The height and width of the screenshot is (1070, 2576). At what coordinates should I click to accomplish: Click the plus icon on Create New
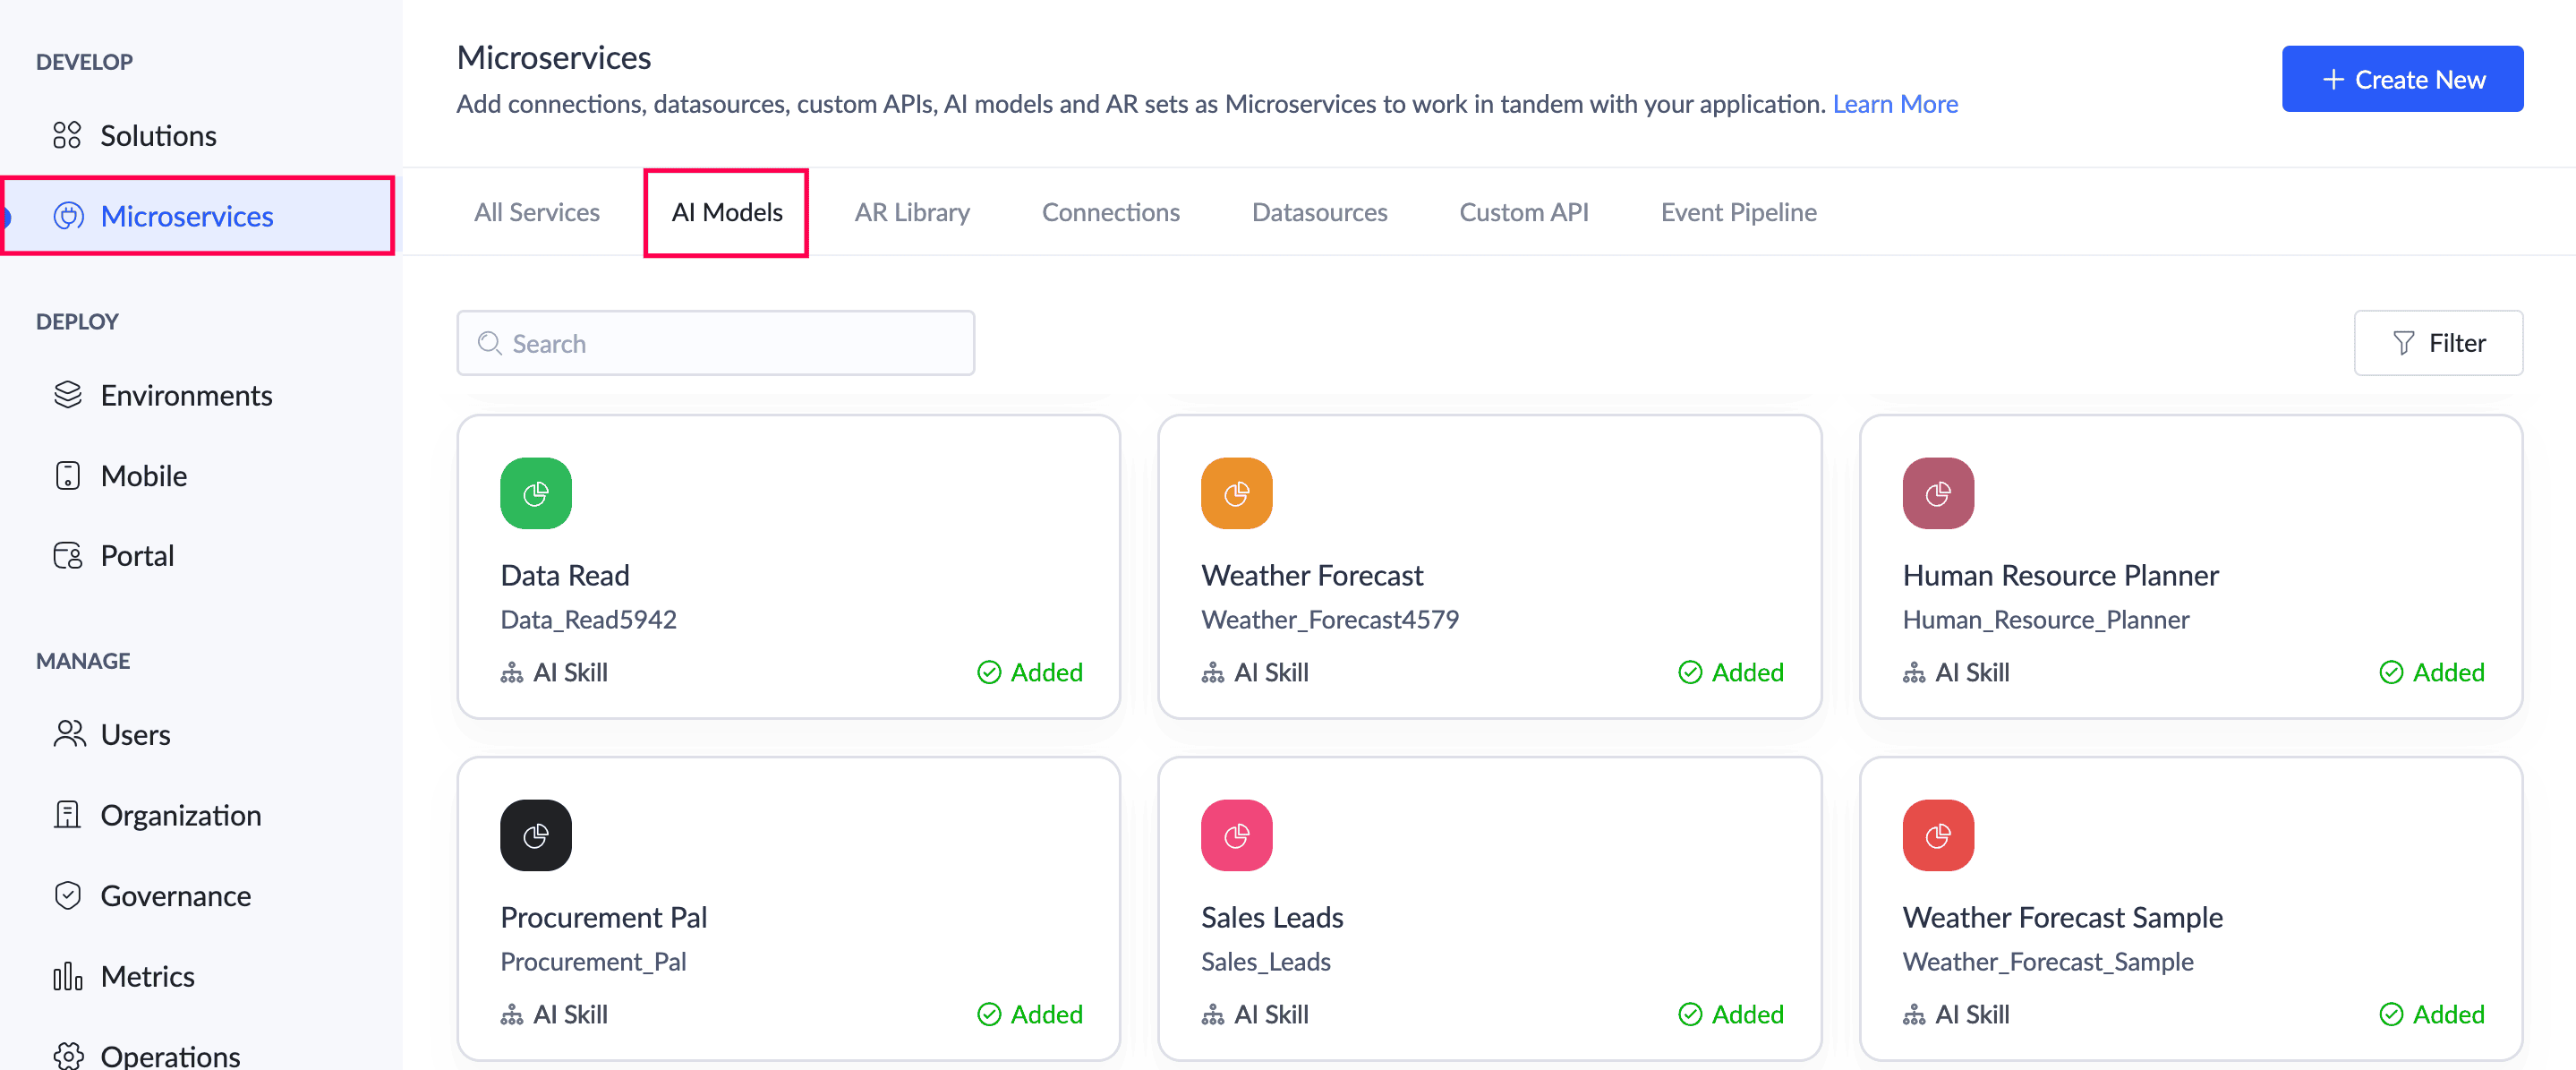coord(2333,79)
